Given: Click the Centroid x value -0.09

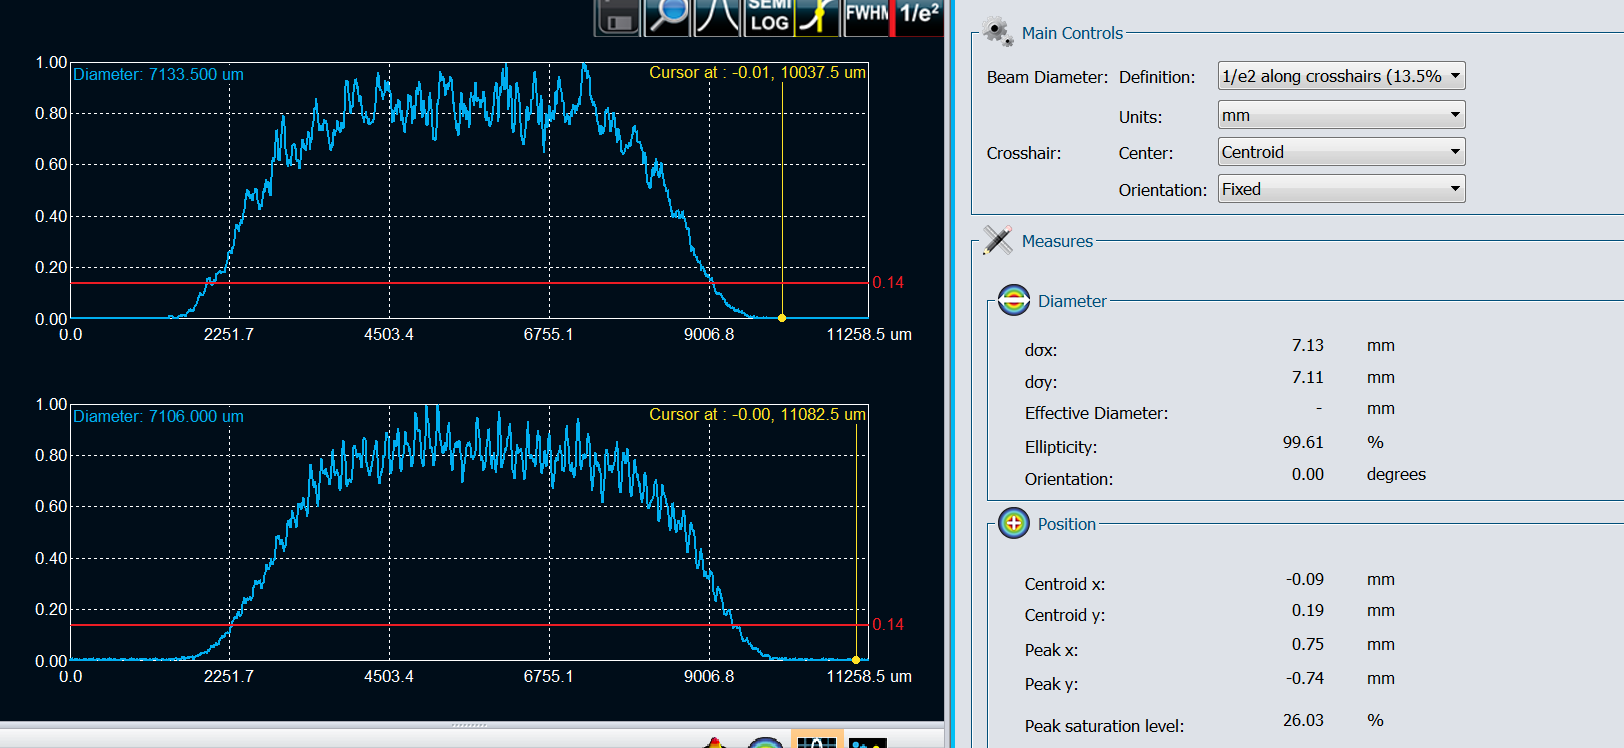Looking at the screenshot, I should (x=1305, y=579).
